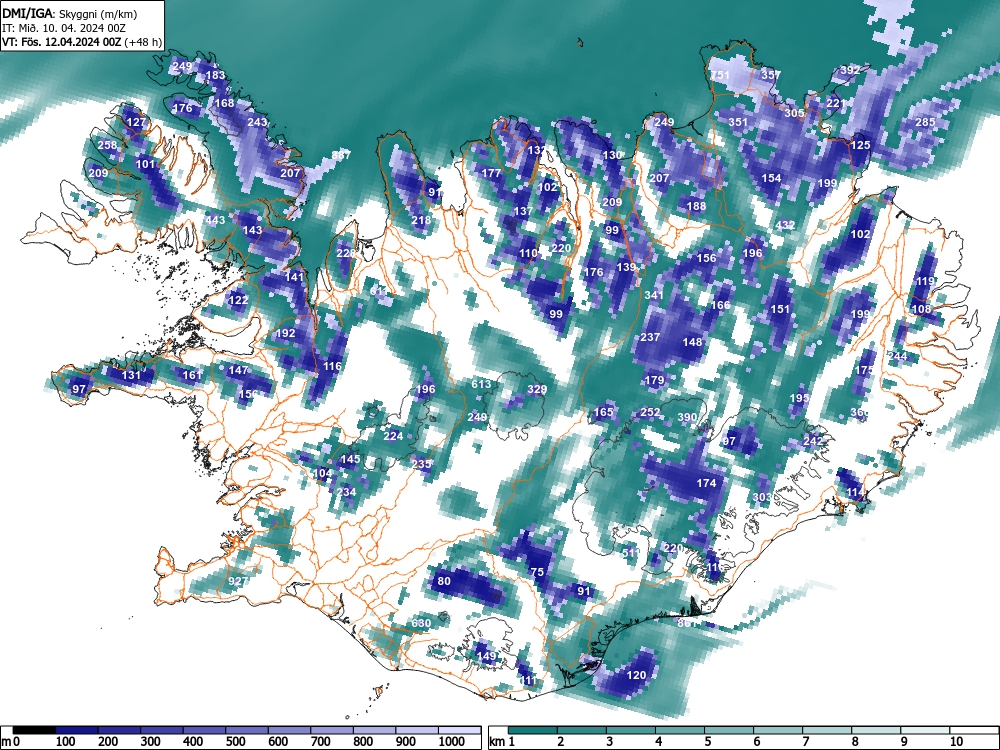Screen dimensions: 1000x750
Task: Click the visibility value 243 on the map
Action: pyautogui.click(x=257, y=122)
